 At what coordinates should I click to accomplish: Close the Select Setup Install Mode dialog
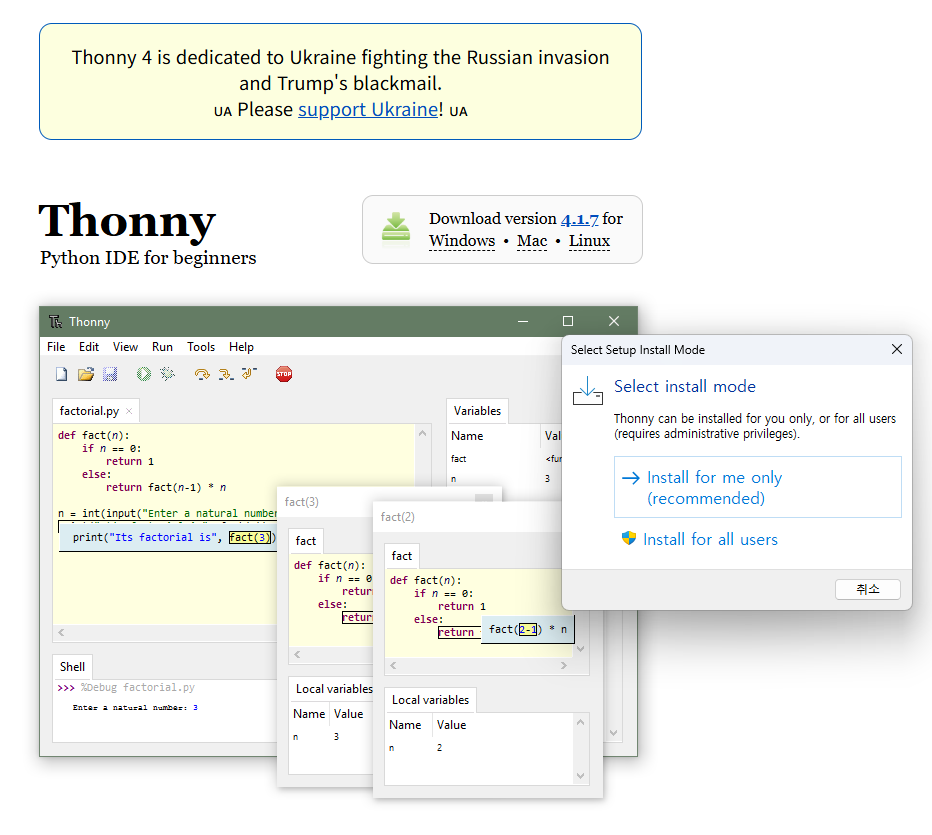click(897, 349)
